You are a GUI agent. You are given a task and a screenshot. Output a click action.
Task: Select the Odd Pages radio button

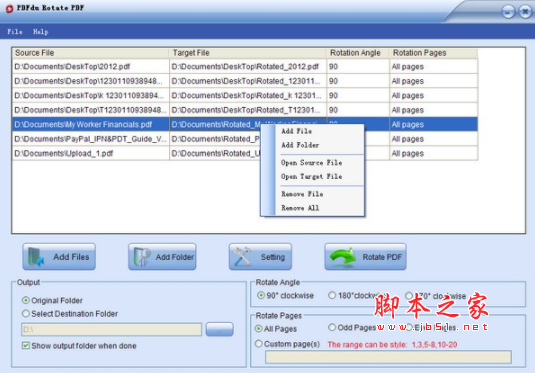tap(332, 327)
